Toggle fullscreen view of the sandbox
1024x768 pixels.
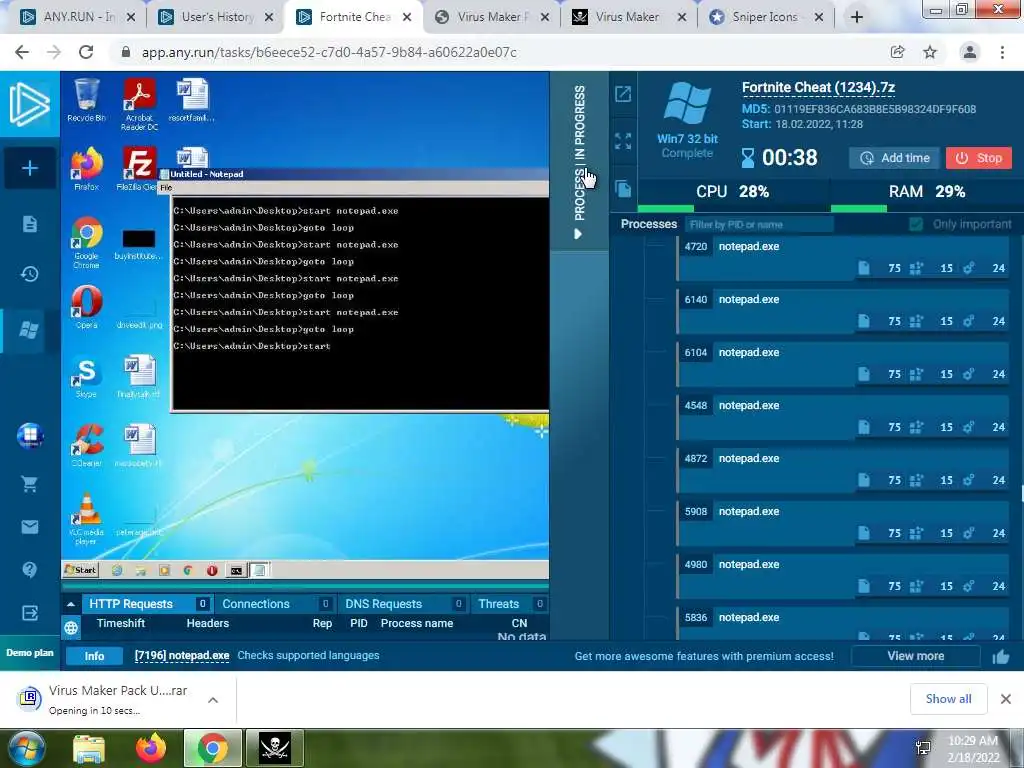coord(623,141)
